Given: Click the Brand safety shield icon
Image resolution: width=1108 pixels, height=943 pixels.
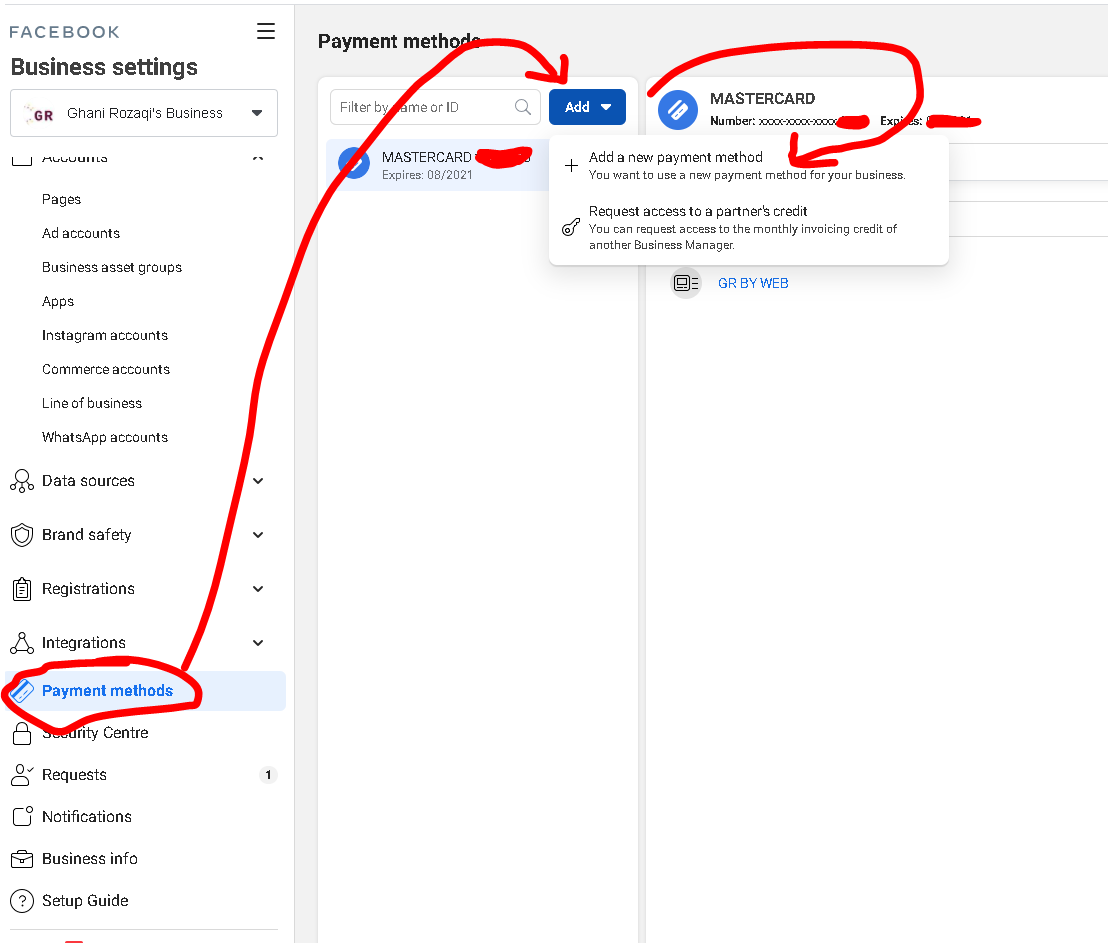Looking at the screenshot, I should click(22, 535).
